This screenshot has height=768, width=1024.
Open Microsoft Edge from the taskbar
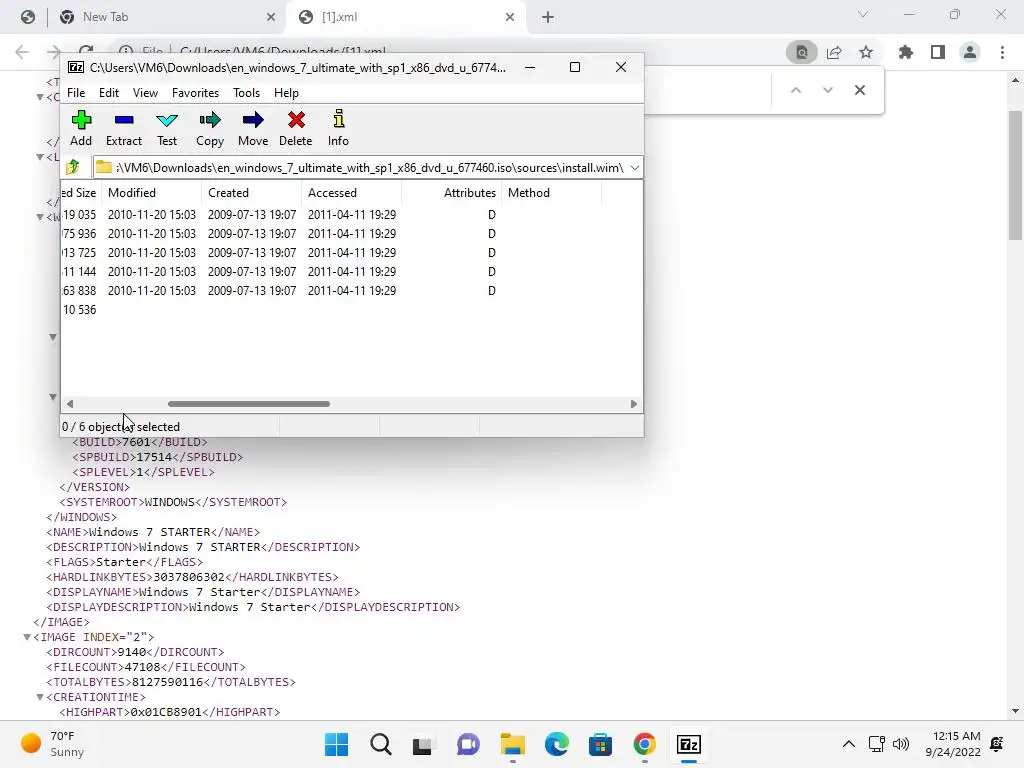(x=556, y=744)
